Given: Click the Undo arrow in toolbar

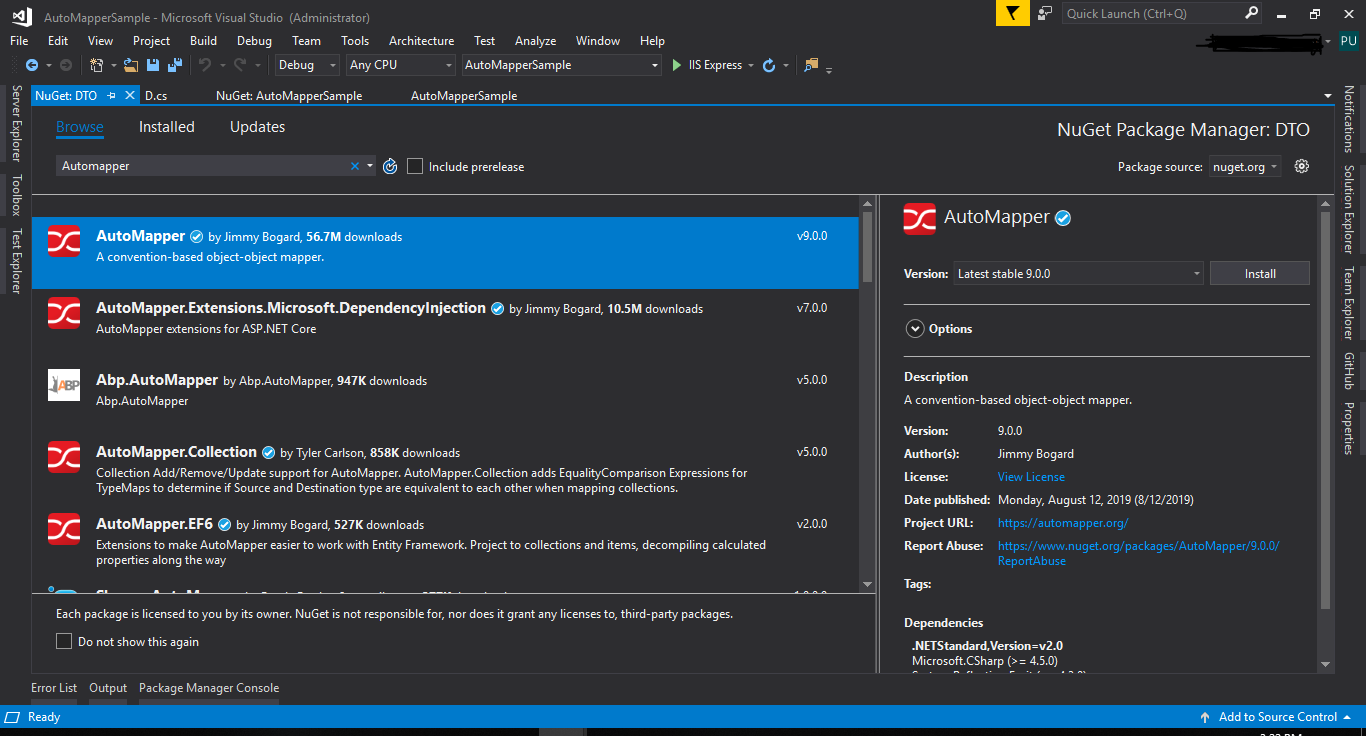Looking at the screenshot, I should point(204,65).
